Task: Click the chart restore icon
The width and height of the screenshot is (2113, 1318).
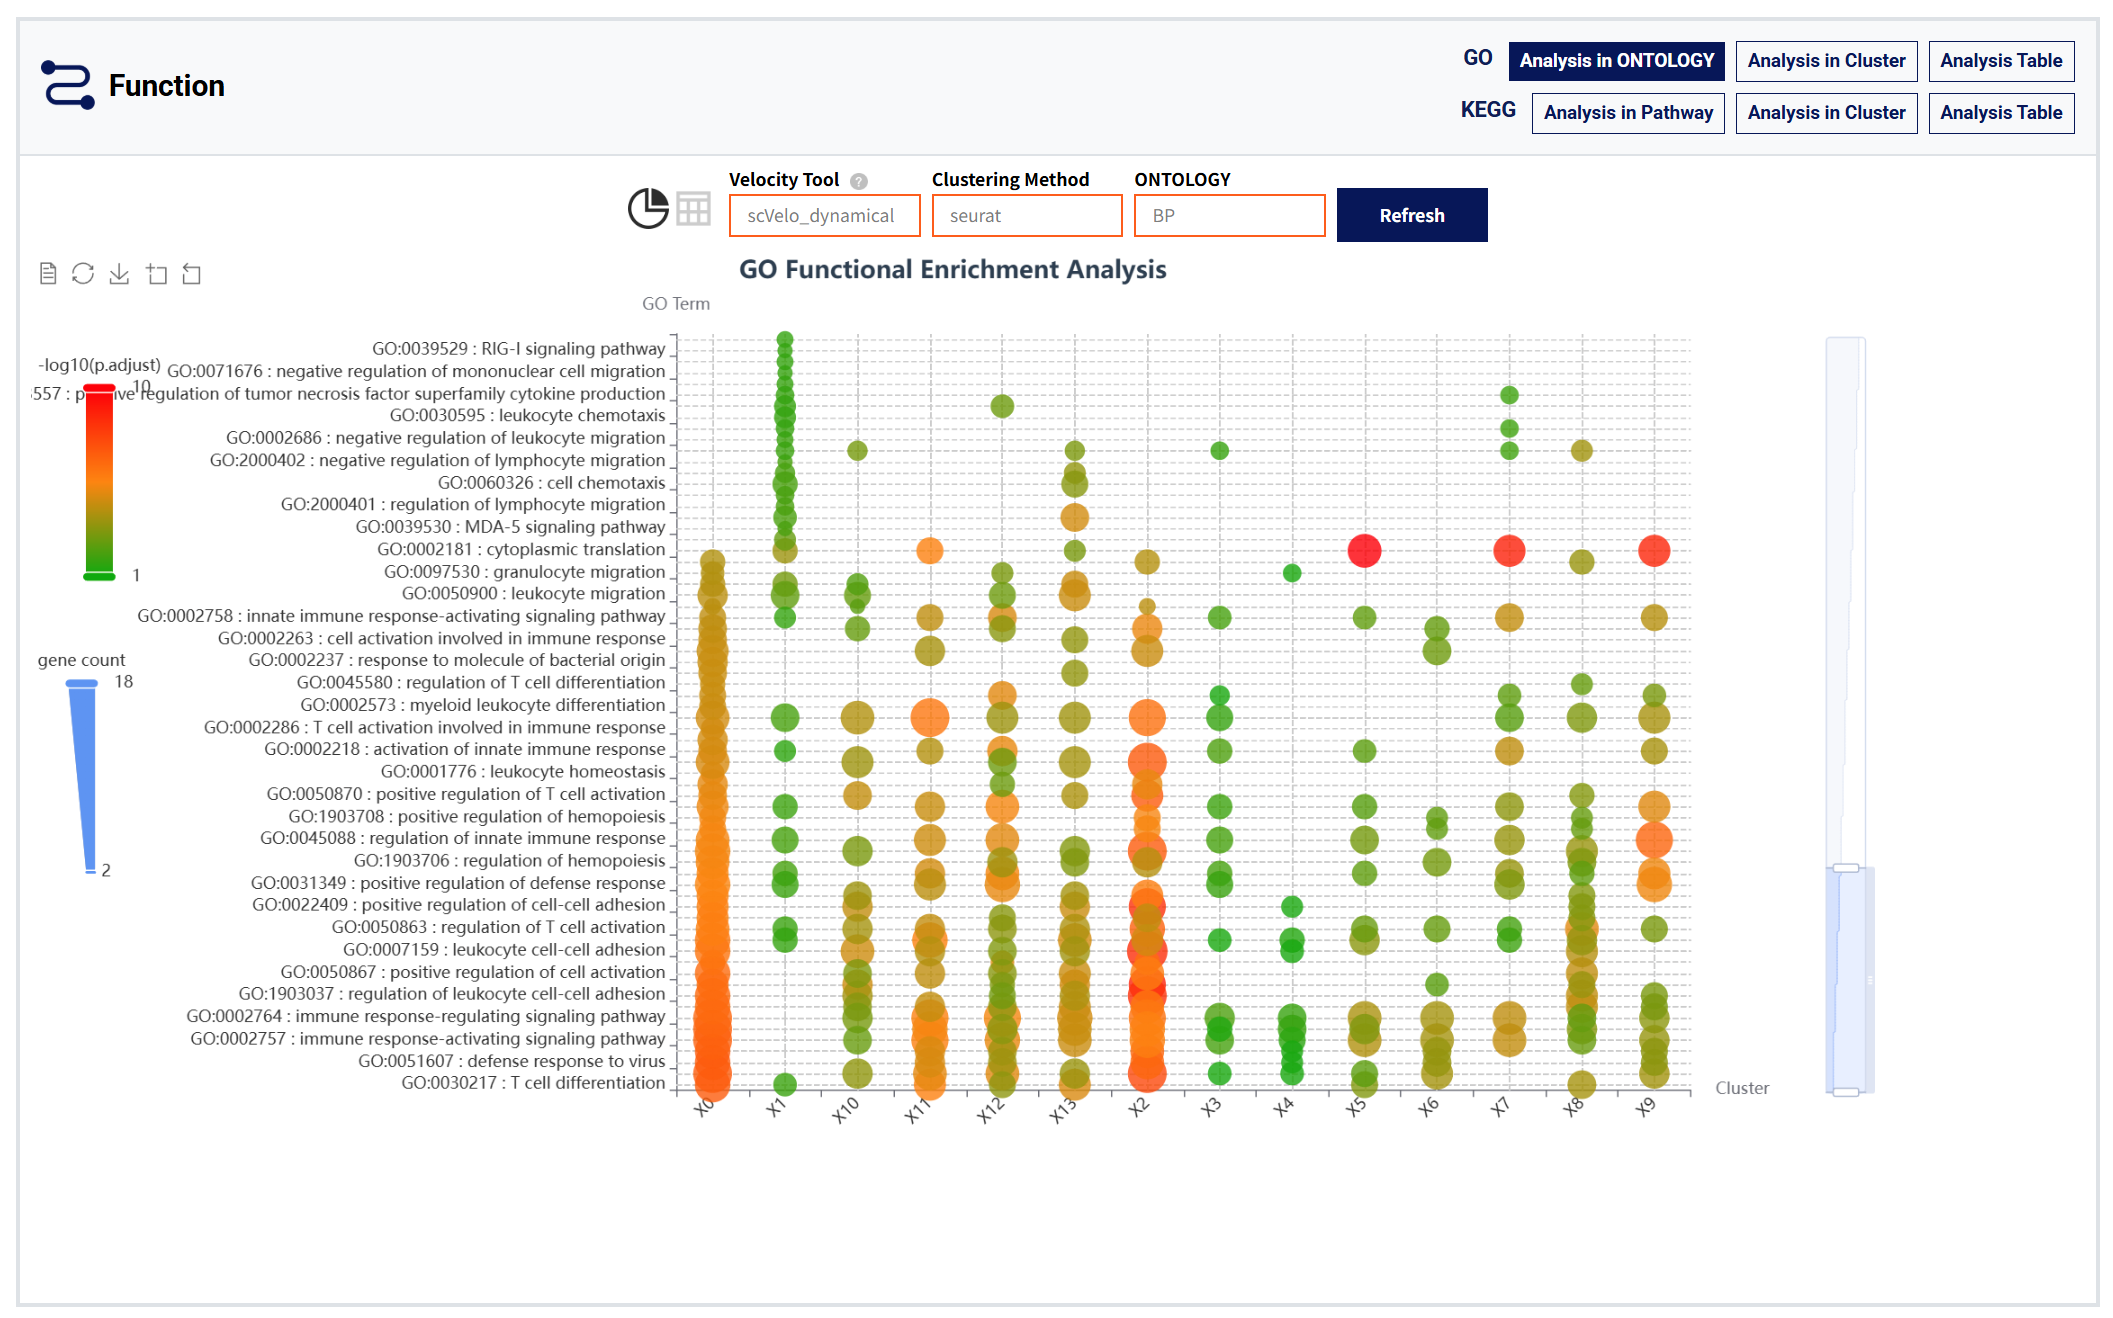Action: [83, 274]
